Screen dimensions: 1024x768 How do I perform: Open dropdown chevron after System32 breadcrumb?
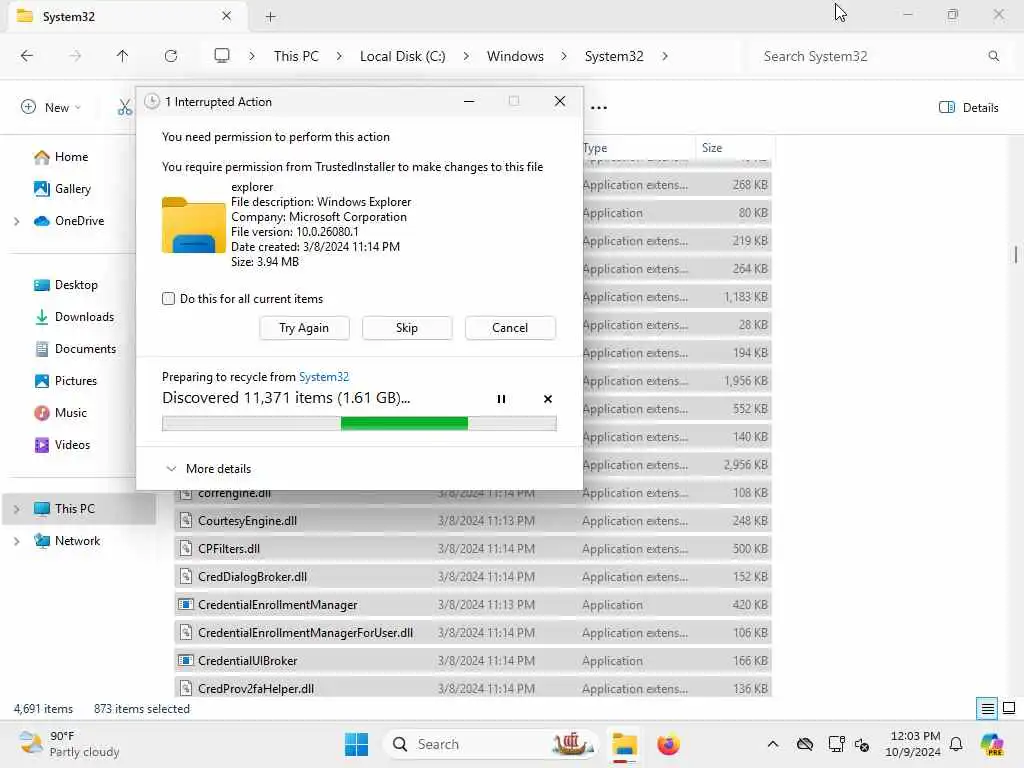tap(665, 56)
